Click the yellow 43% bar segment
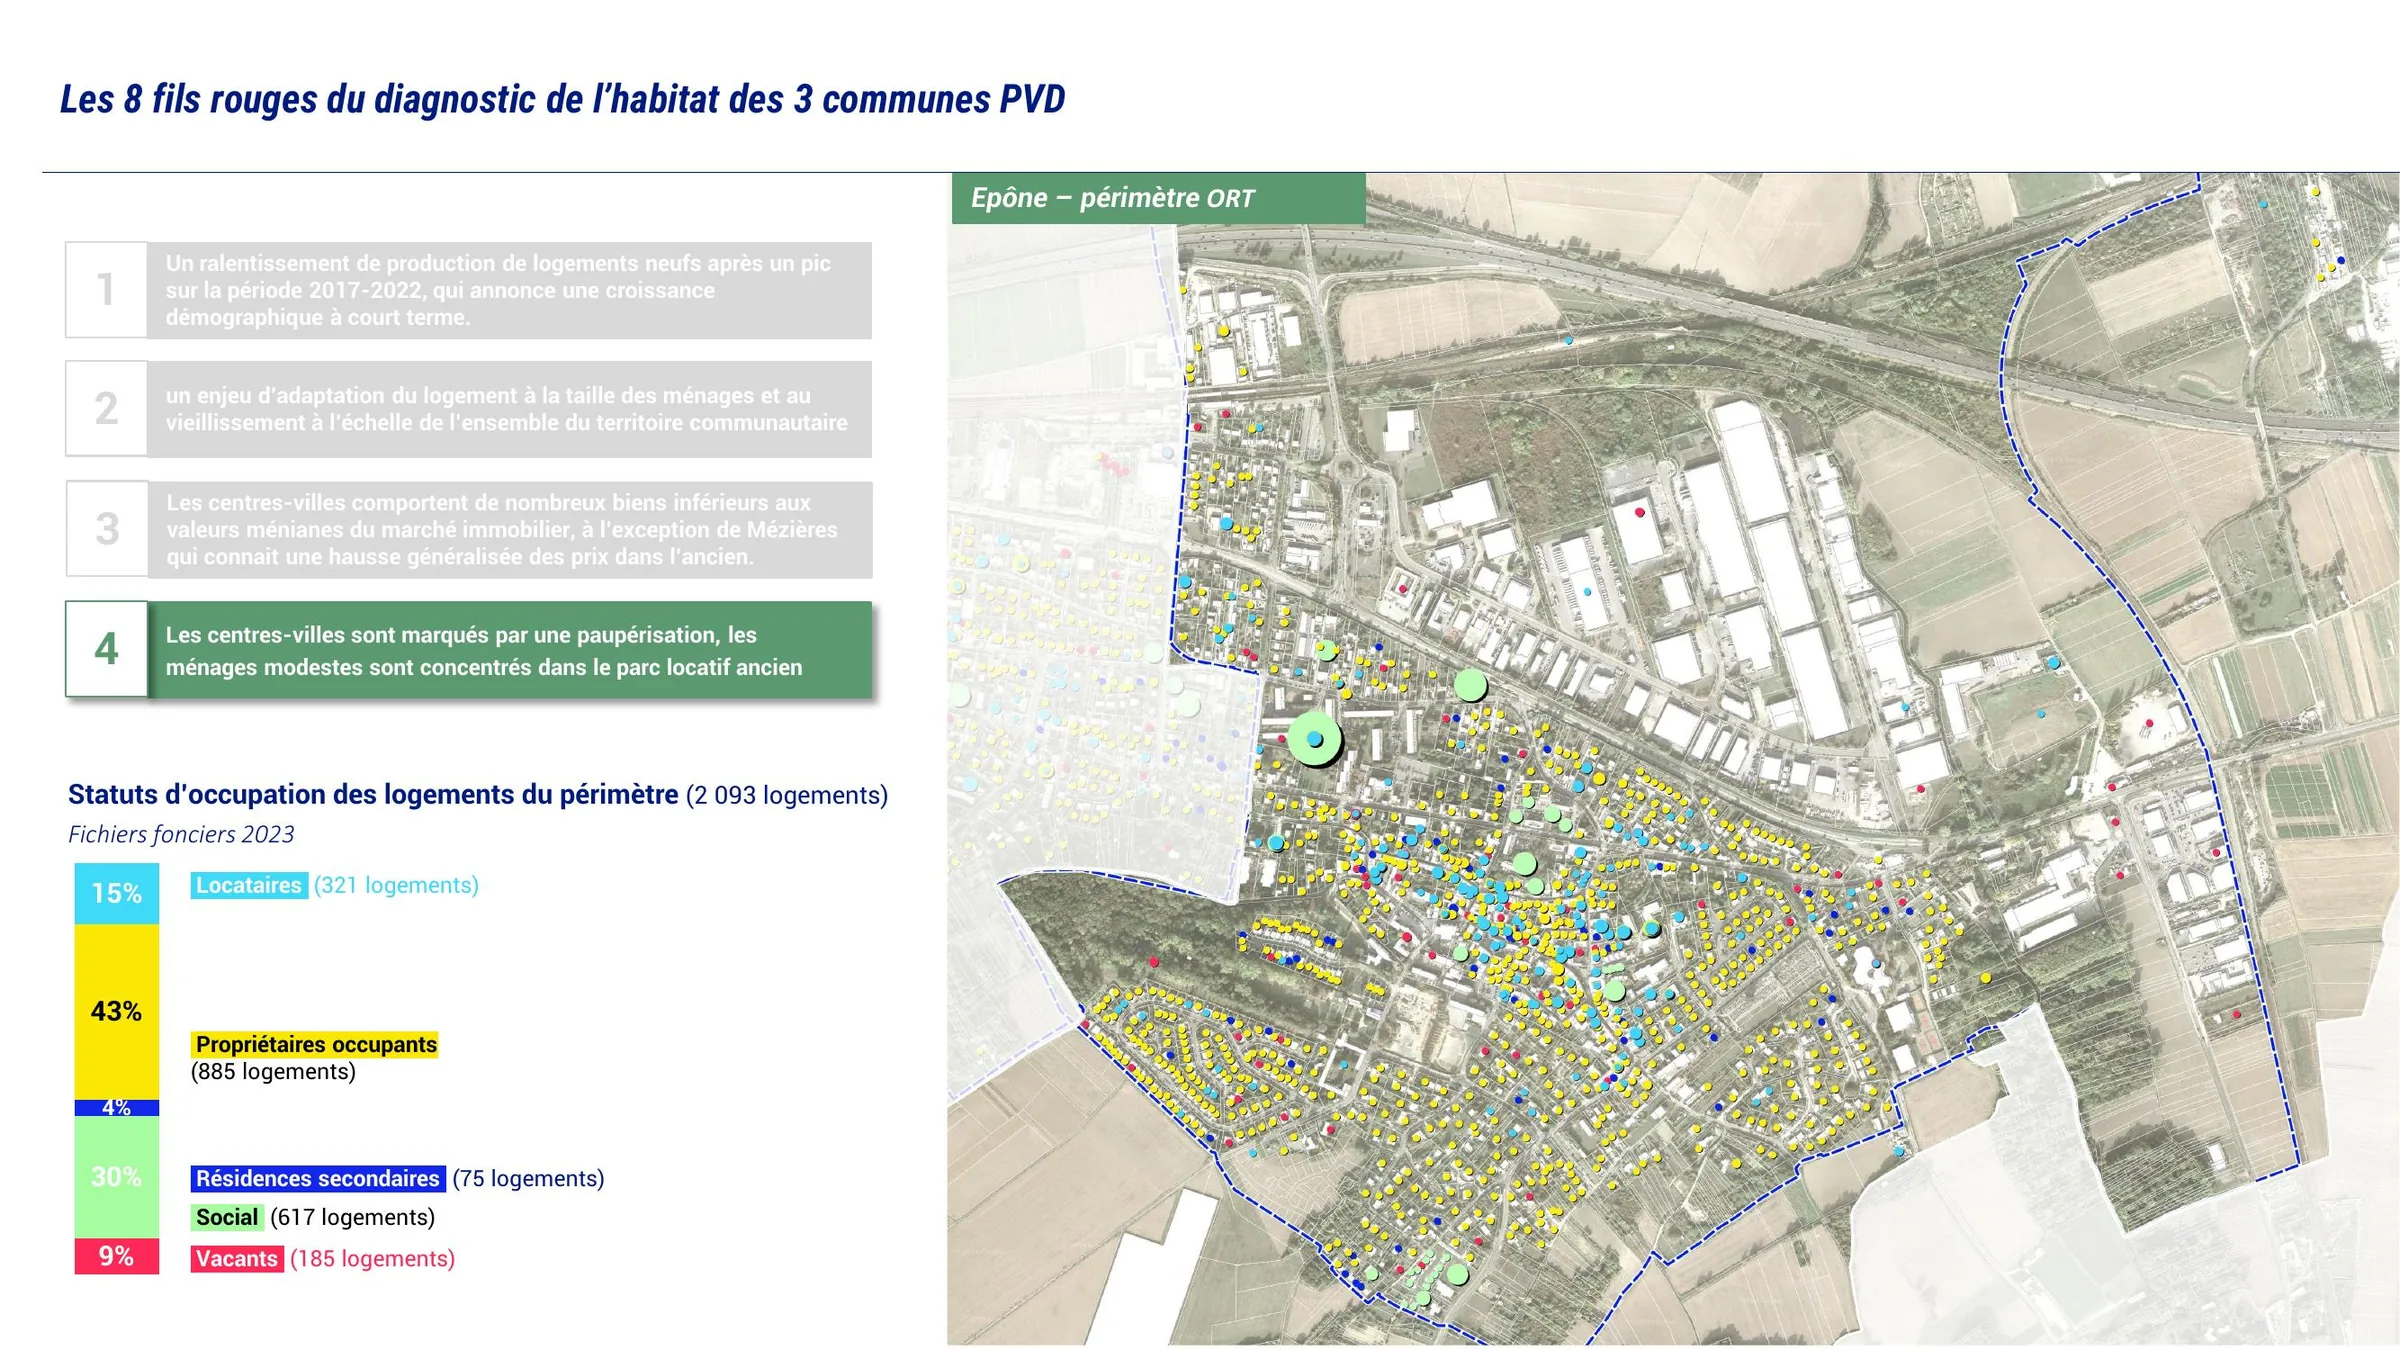Screen dimensions: 2400x1350 [117, 1012]
